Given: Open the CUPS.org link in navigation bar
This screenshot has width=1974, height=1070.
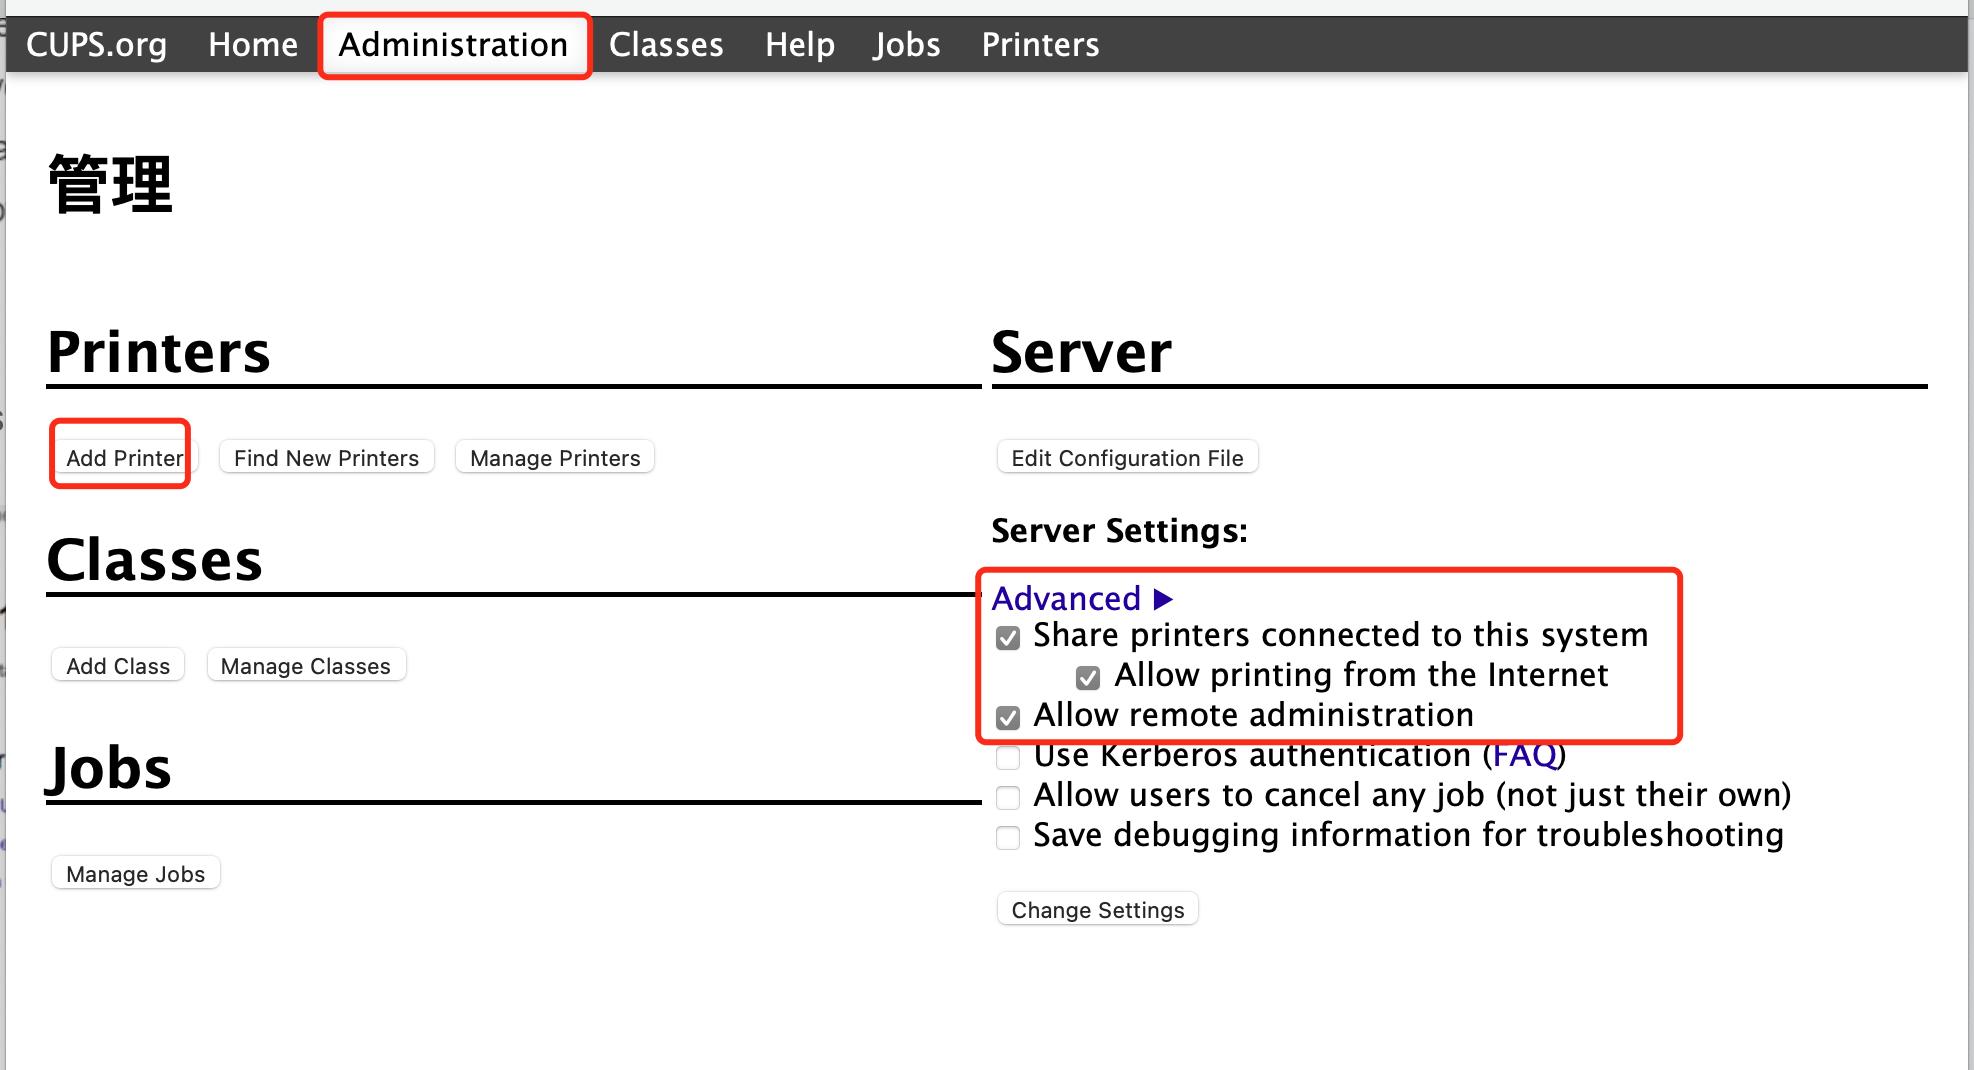Looking at the screenshot, I should click(96, 45).
